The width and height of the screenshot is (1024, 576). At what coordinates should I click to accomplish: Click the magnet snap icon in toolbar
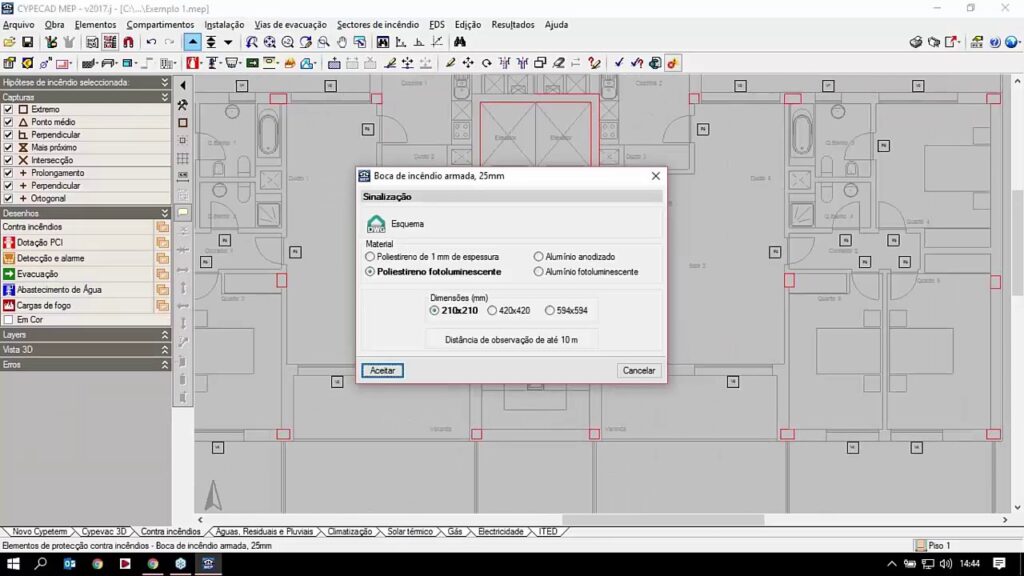click(128, 43)
